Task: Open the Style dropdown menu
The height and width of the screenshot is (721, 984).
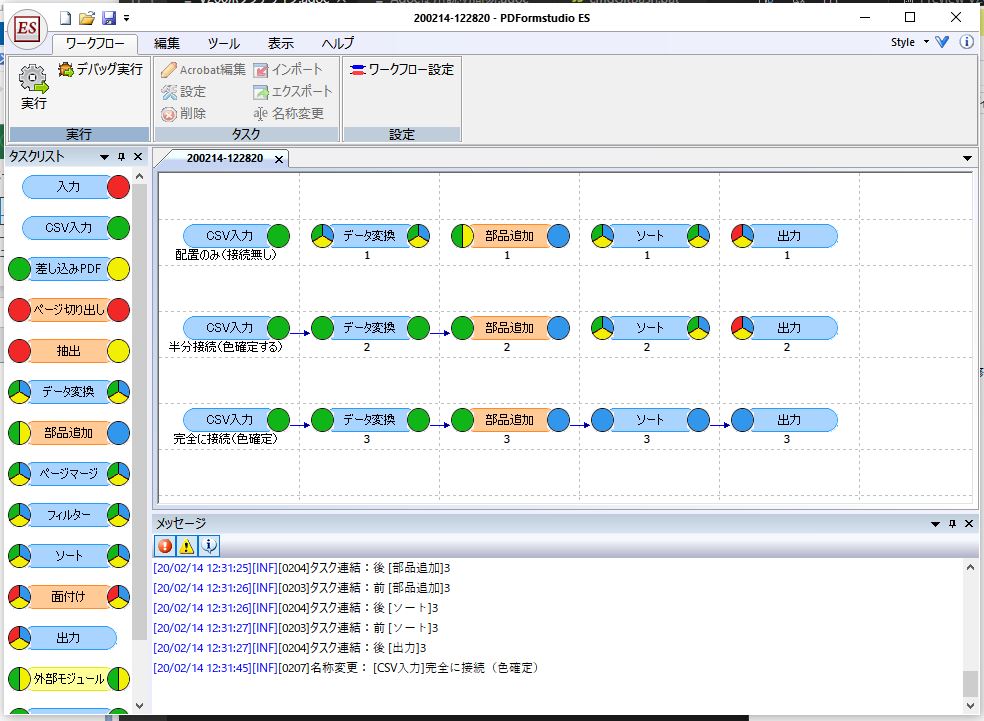Action: coord(909,42)
